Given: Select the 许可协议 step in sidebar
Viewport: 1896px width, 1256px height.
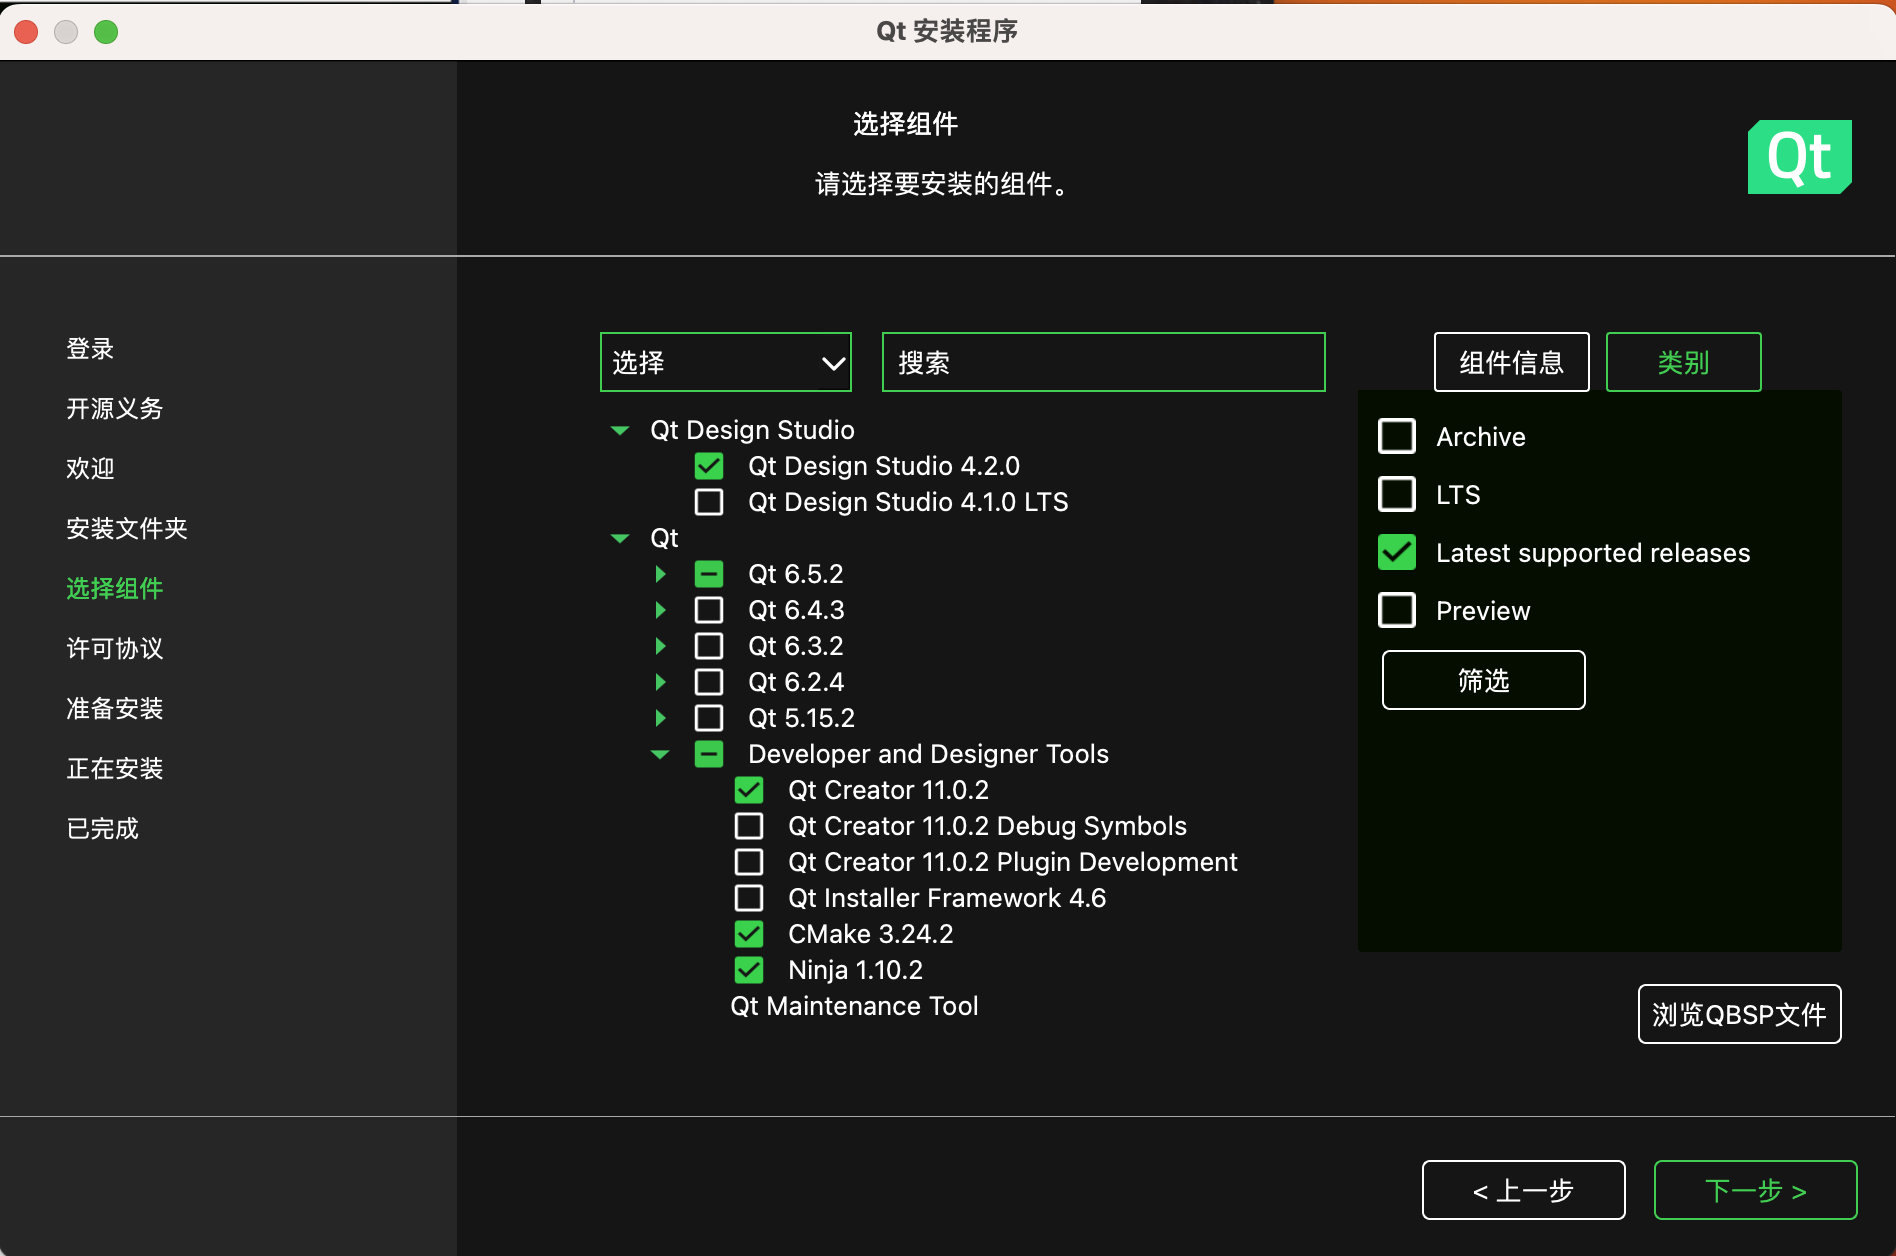Looking at the screenshot, I should coord(114,649).
